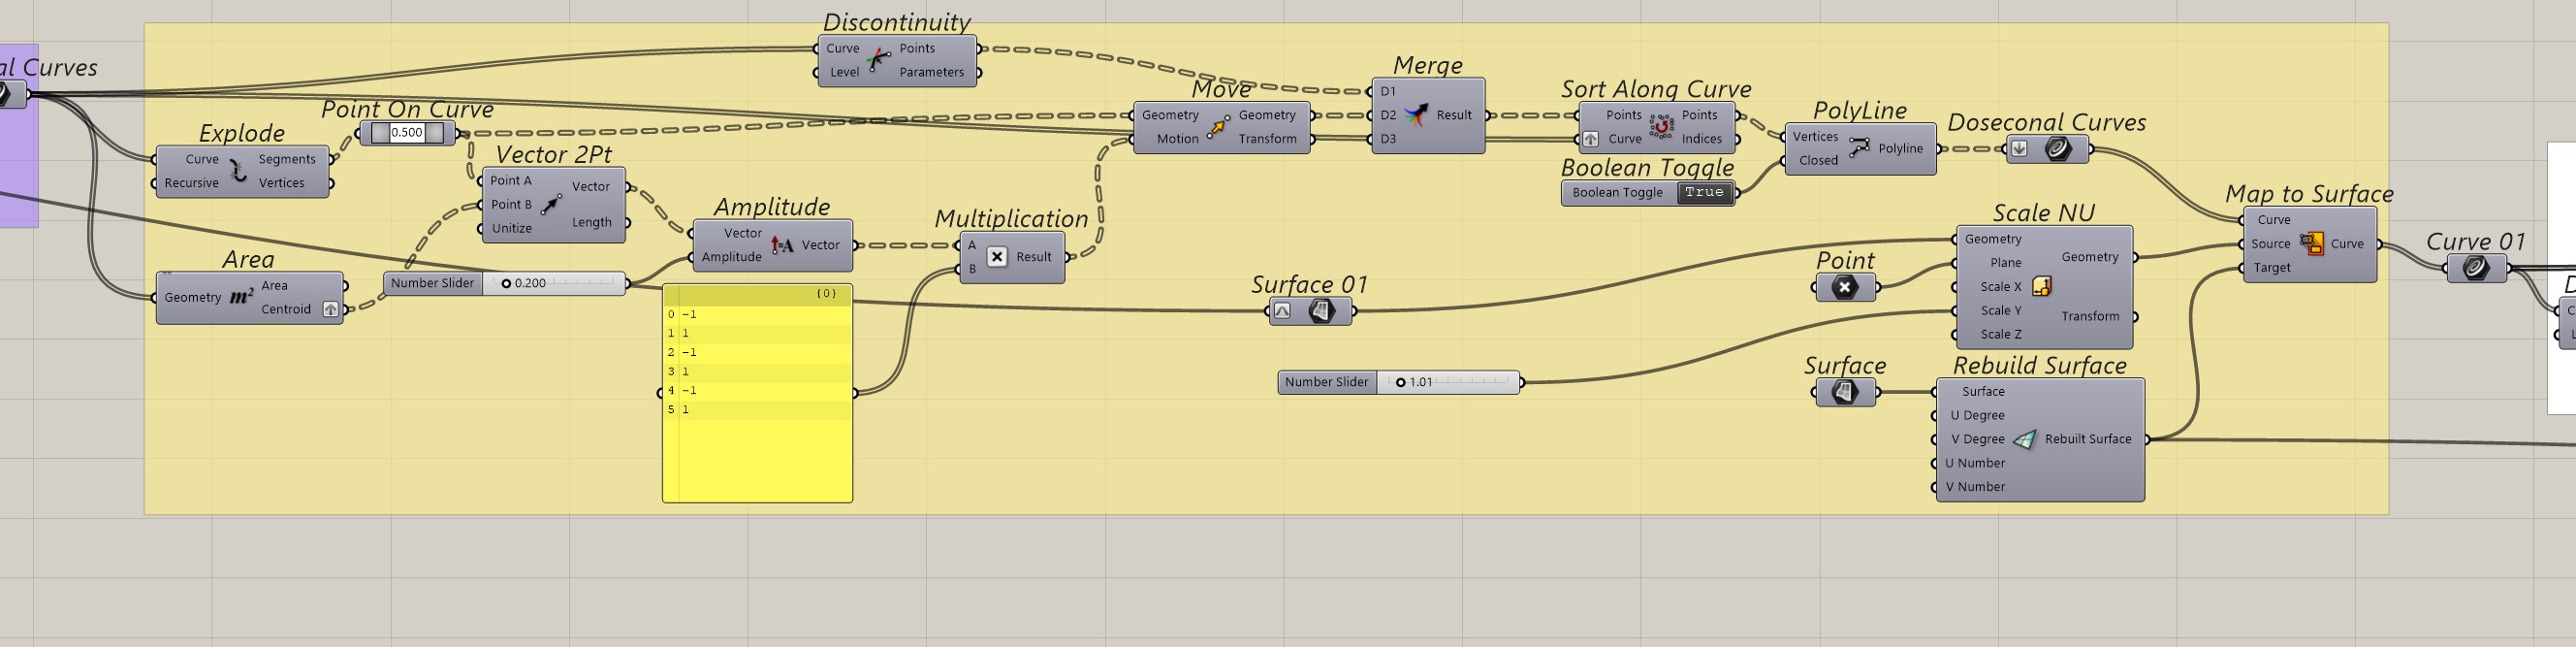Screen dimensions: 2576x647
Task: Select the Map to Surface icon
Action: pyautogui.click(x=2312, y=243)
